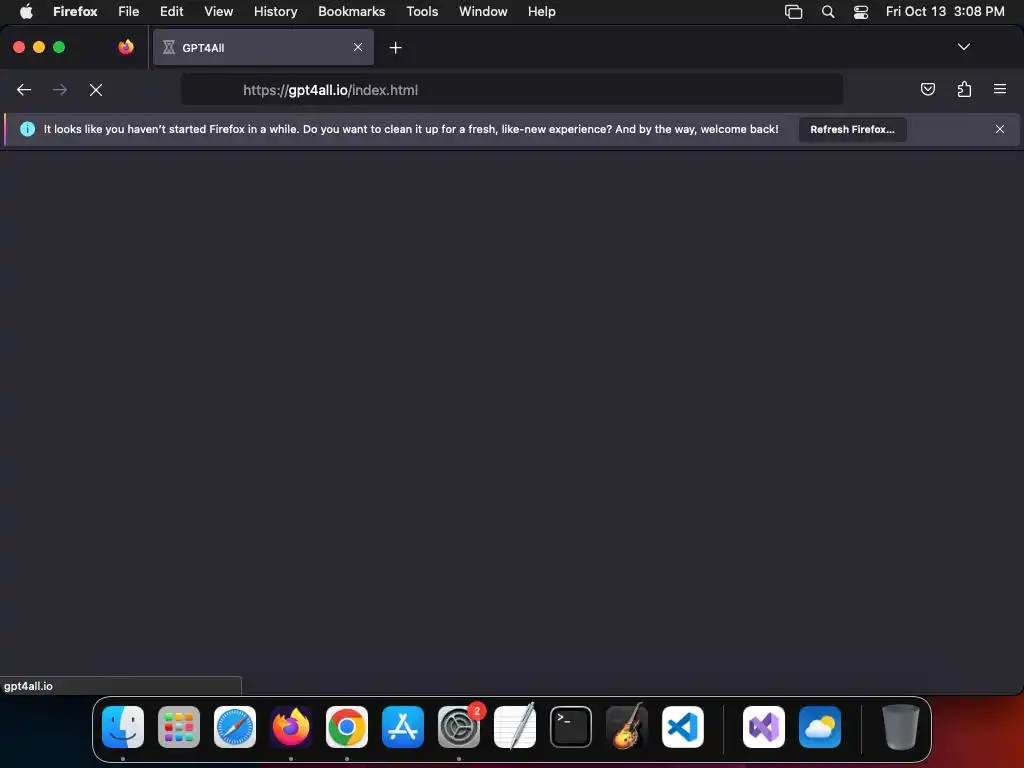Dismiss the Firefox refresh notification bar
The image size is (1024, 768).
click(x=1000, y=129)
